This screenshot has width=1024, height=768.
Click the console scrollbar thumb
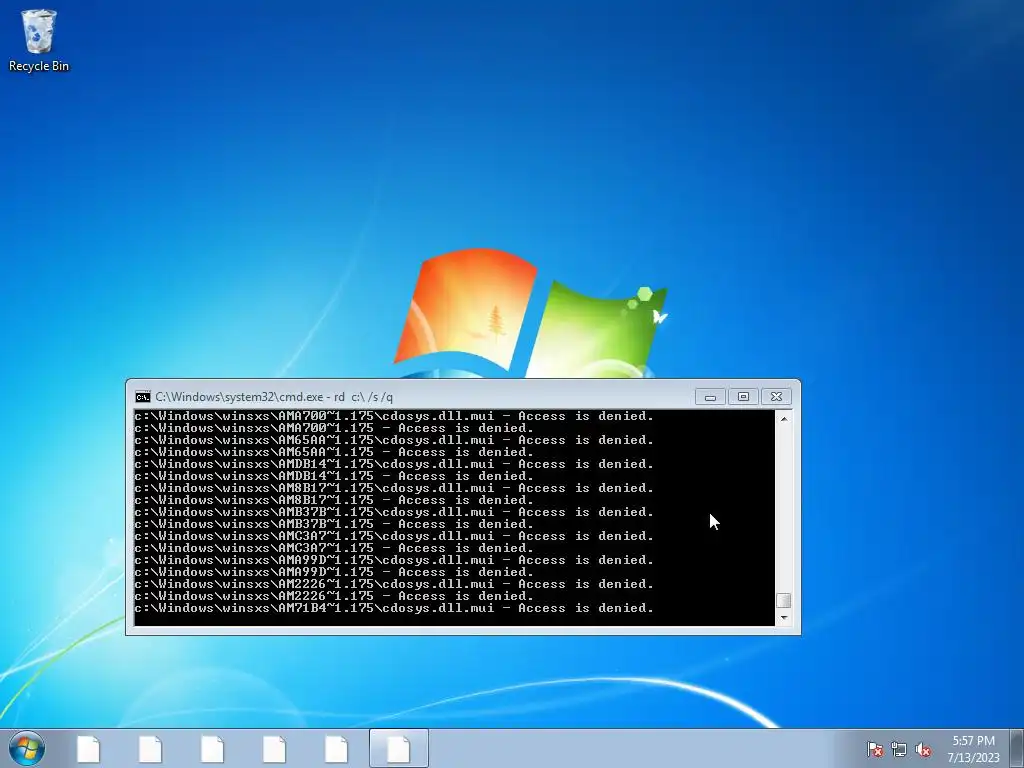click(784, 600)
